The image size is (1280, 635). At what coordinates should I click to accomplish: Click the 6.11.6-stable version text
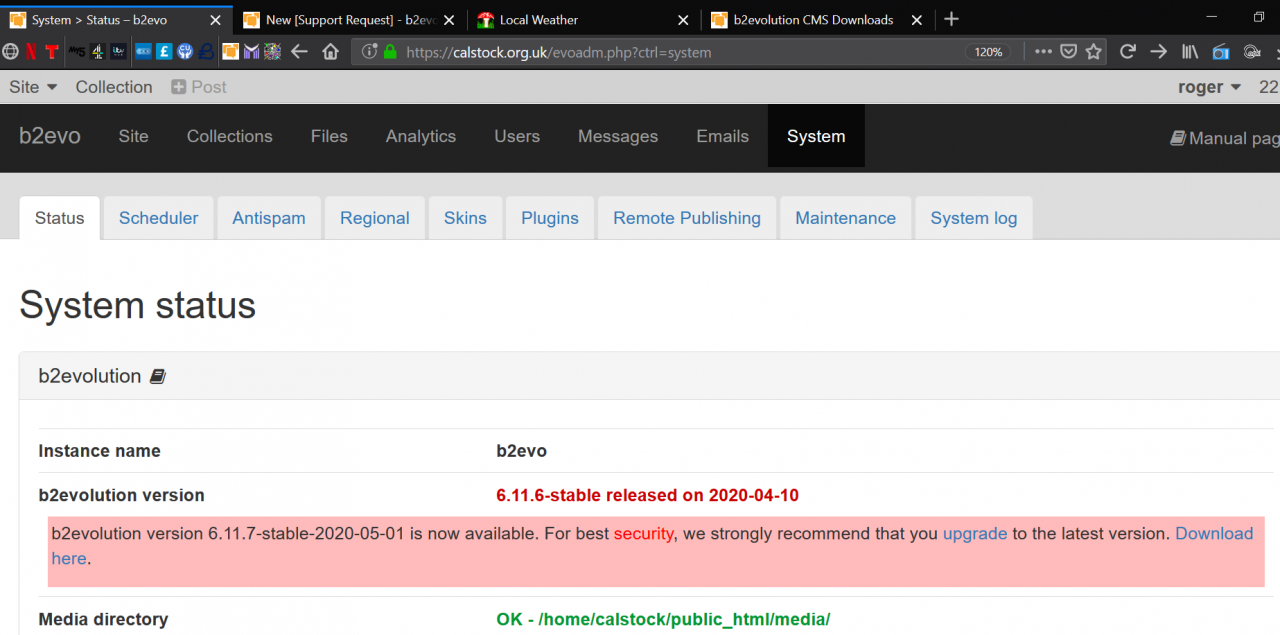coord(647,495)
